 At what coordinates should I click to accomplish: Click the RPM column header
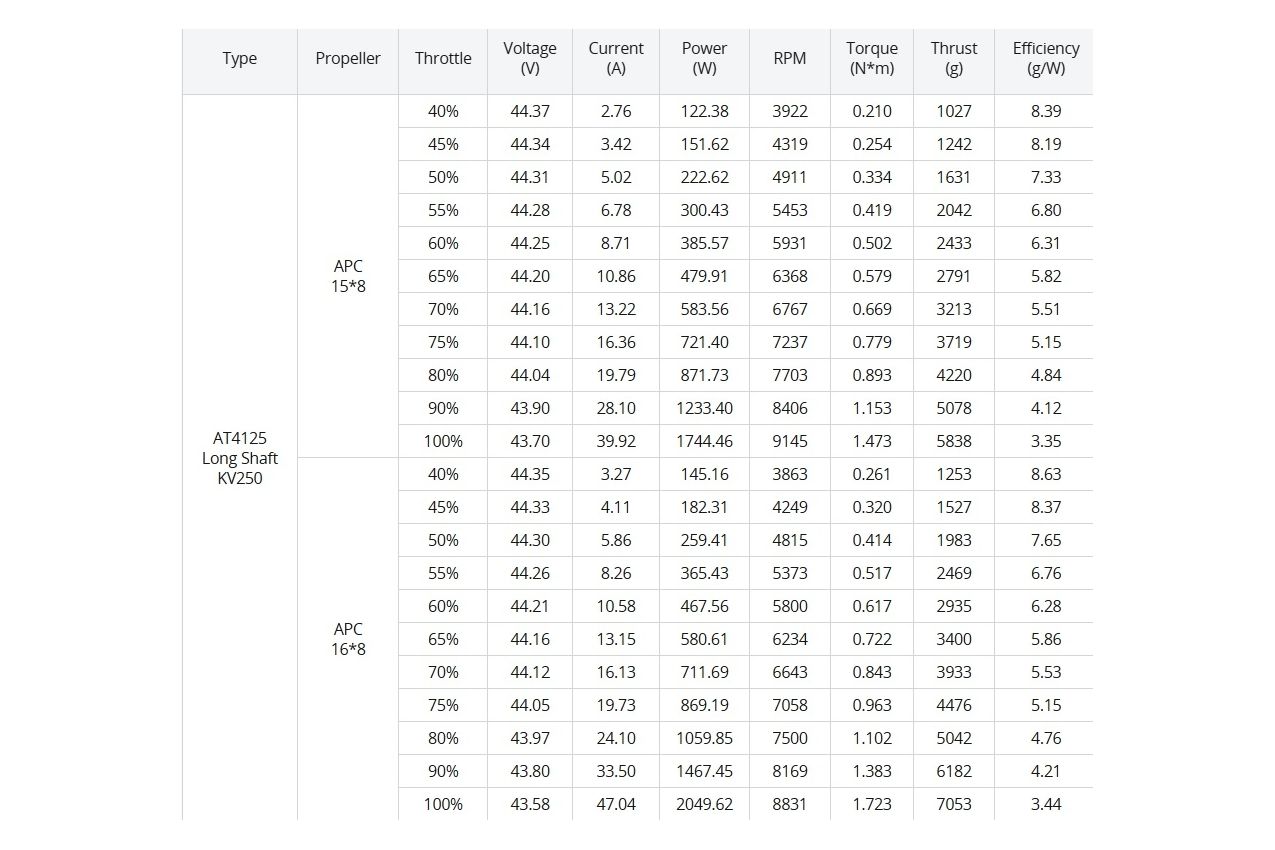790,58
